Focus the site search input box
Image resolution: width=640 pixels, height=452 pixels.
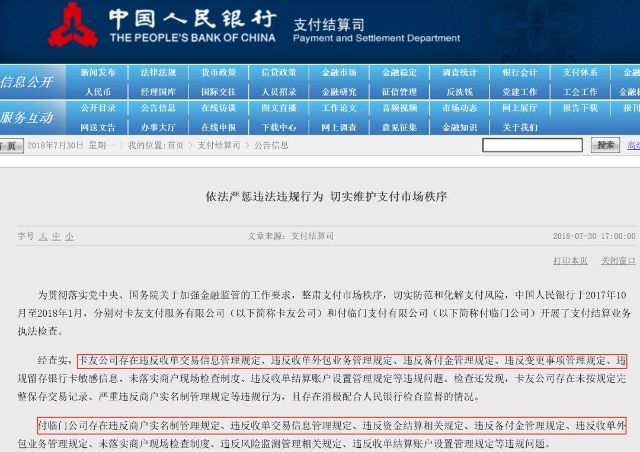(x=532, y=145)
